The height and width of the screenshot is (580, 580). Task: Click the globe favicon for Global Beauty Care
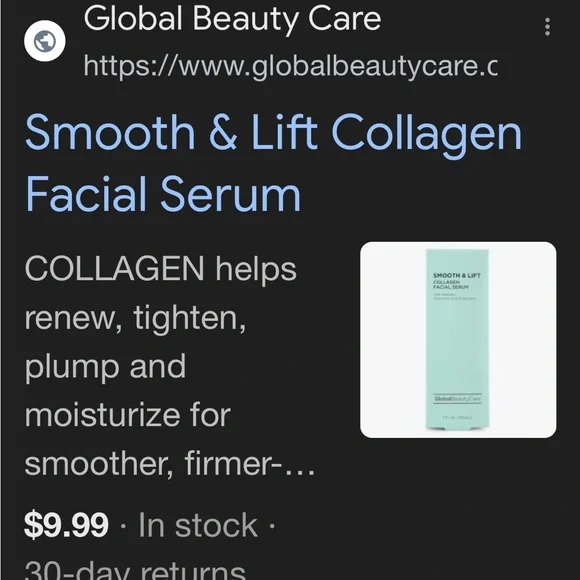pos(45,41)
